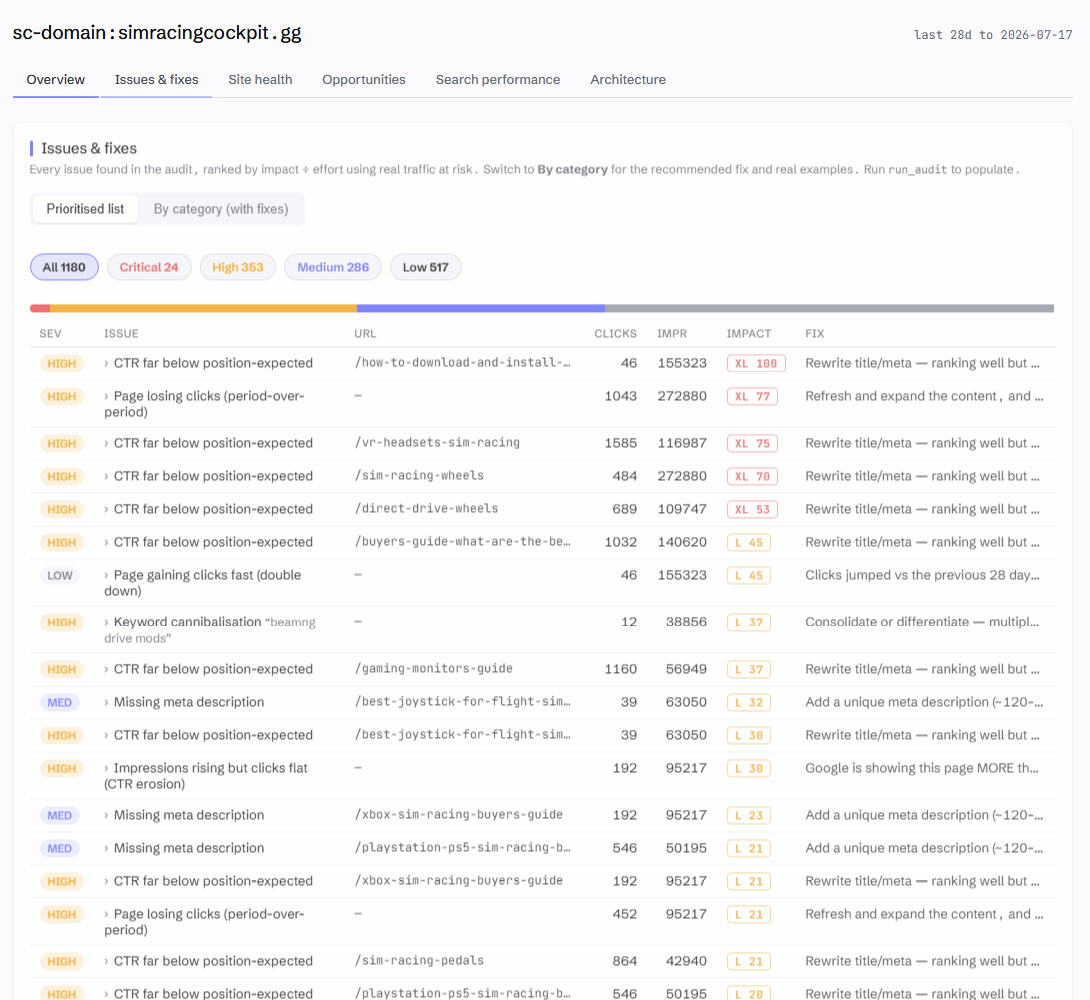
Task: Click HIGH badge on /gaming-monitors-guide row
Action: (61, 669)
